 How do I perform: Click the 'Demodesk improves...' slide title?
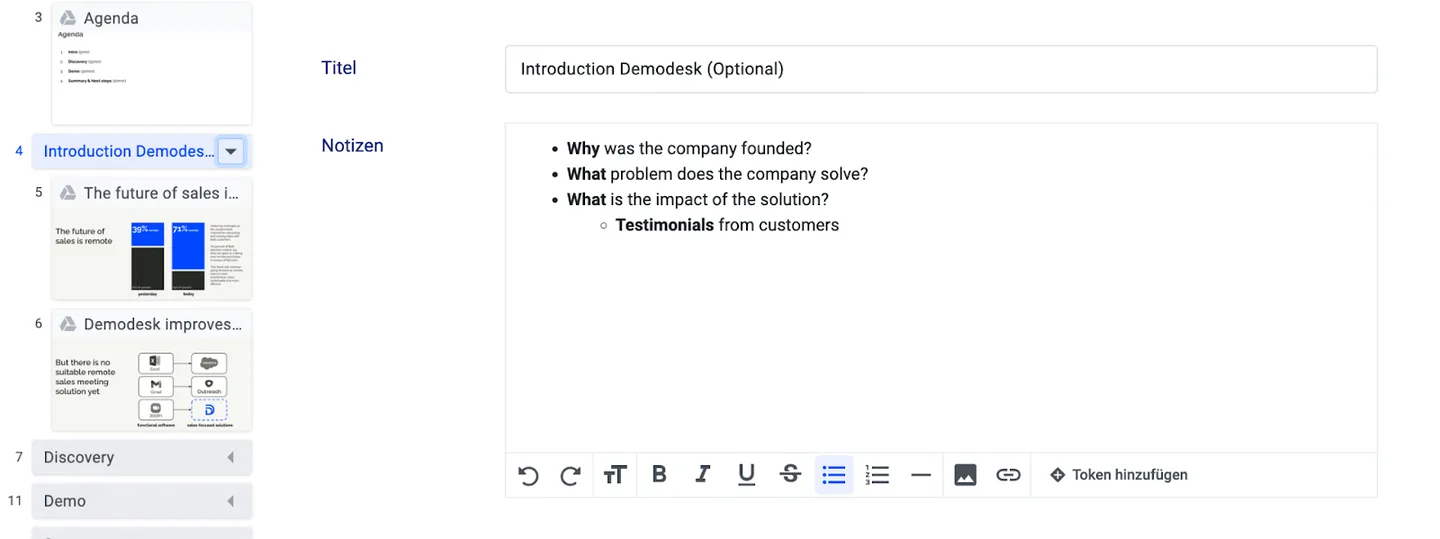coord(163,324)
